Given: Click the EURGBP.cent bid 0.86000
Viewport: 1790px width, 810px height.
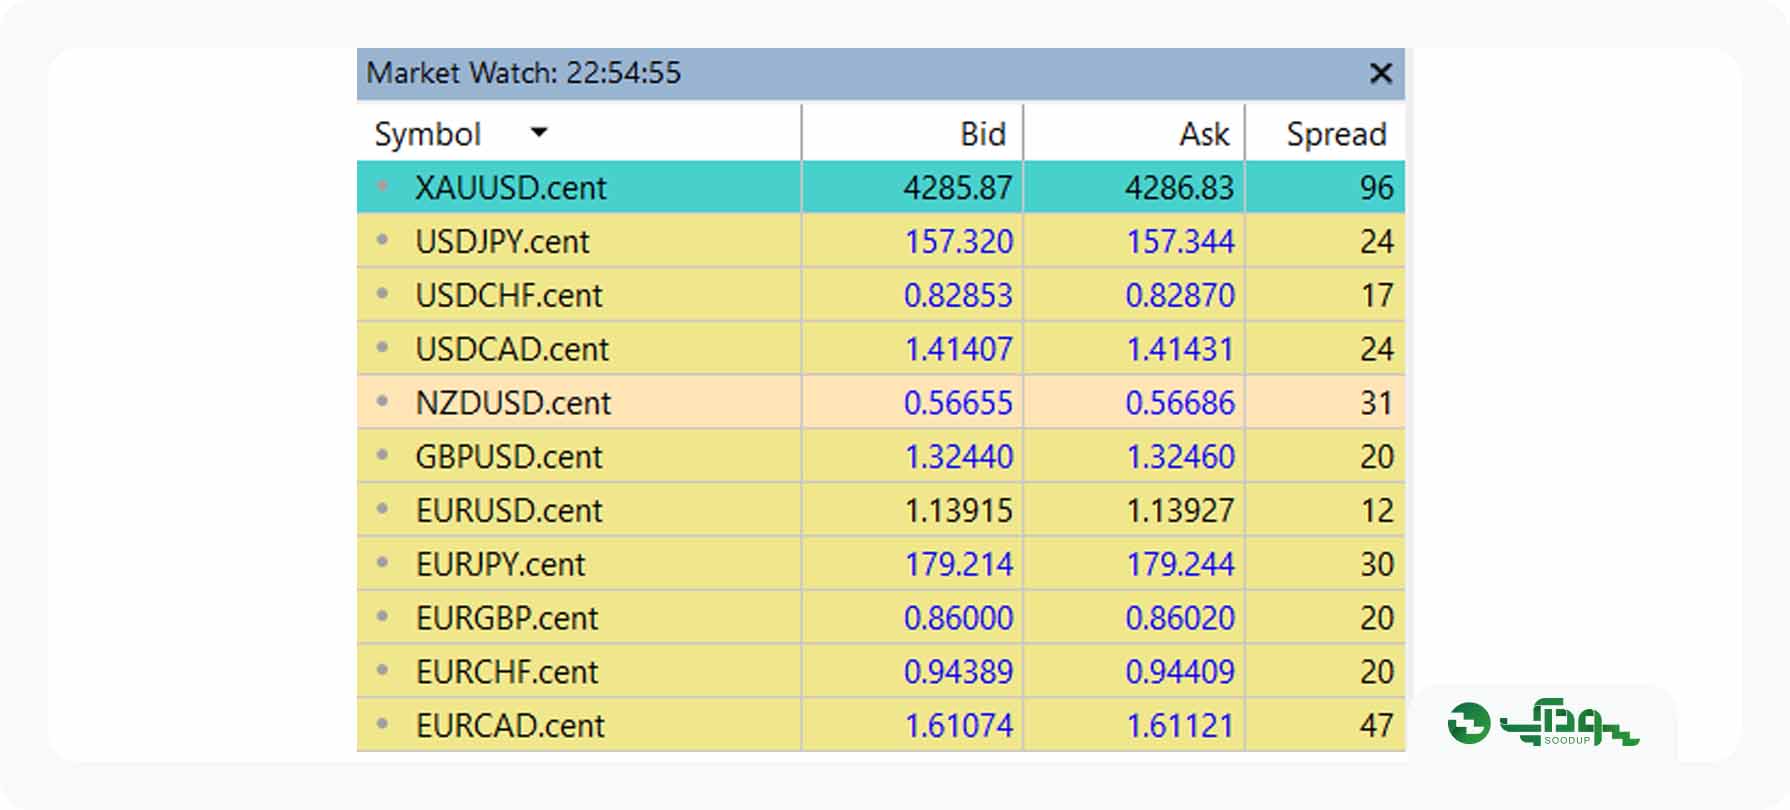Looking at the screenshot, I should tap(958, 618).
